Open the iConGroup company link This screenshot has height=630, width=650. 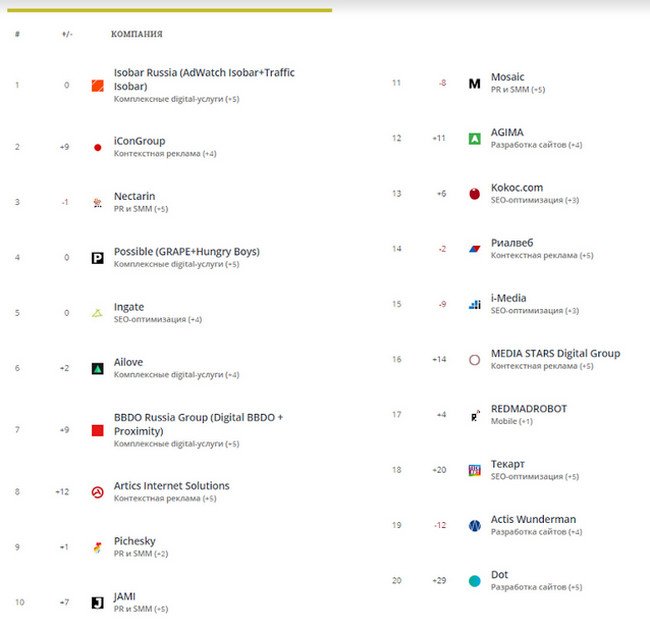pos(139,141)
